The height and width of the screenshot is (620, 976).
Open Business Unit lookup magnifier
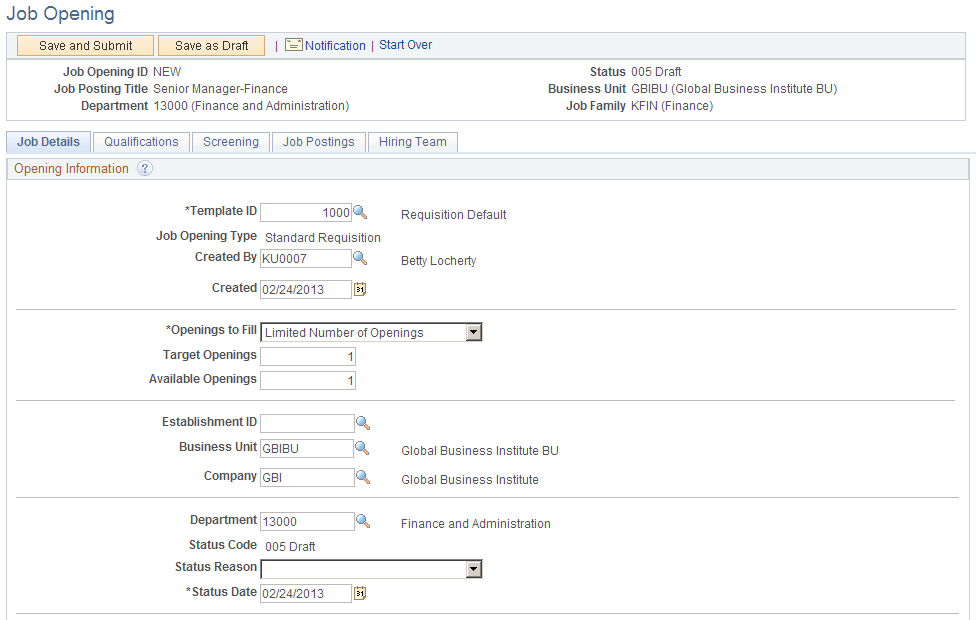tap(362, 448)
